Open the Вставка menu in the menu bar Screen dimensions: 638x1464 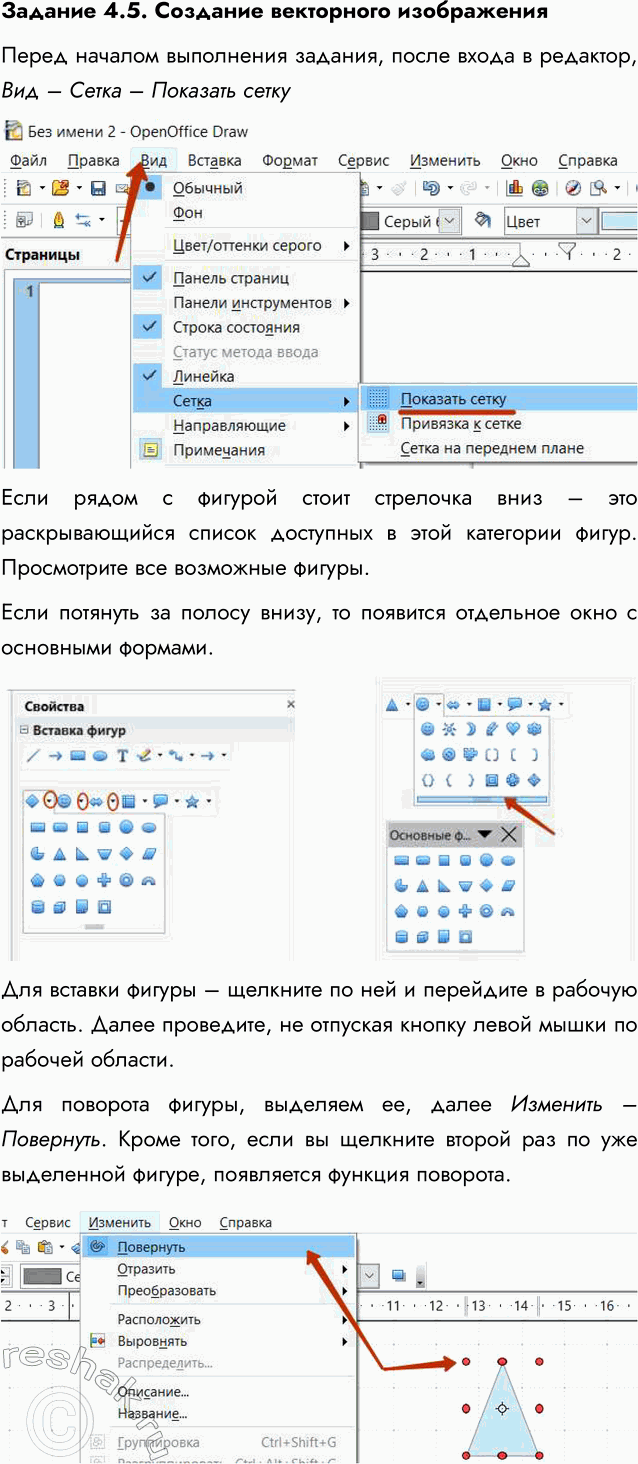click(214, 160)
